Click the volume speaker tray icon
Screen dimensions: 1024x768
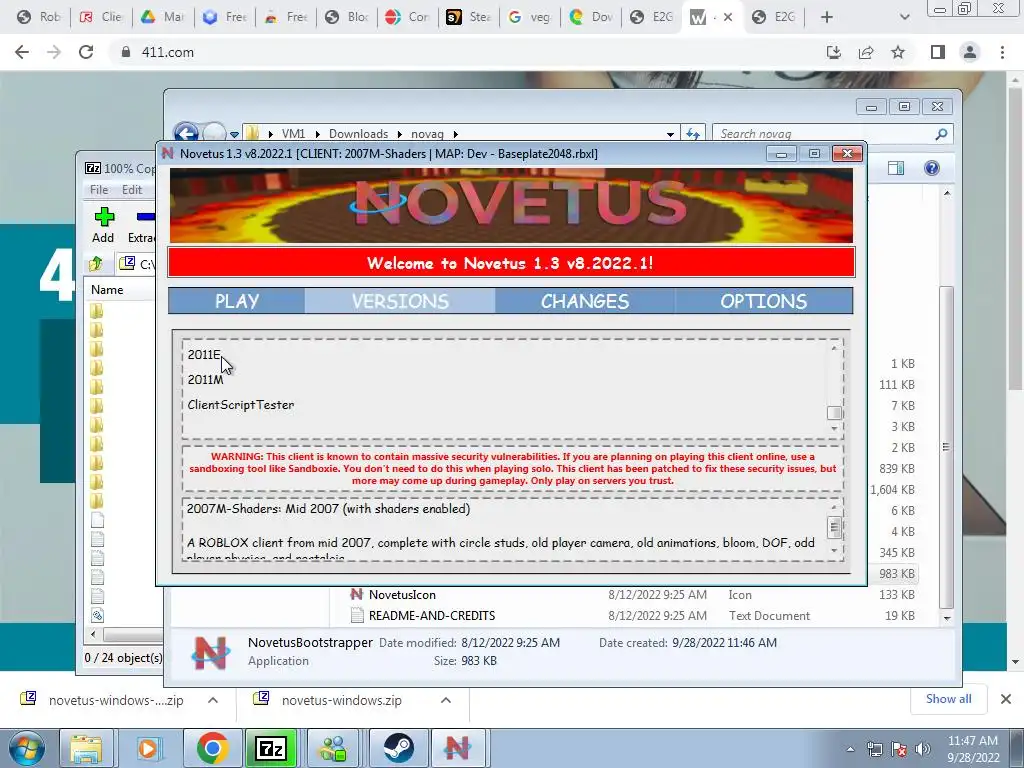(922, 749)
